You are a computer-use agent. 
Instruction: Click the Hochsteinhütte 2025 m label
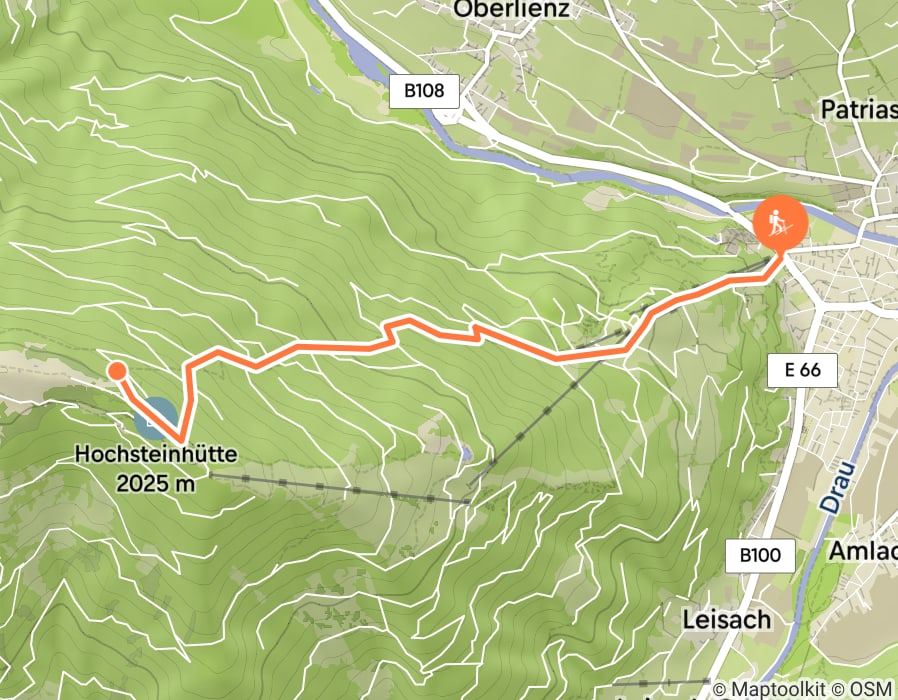156,469
